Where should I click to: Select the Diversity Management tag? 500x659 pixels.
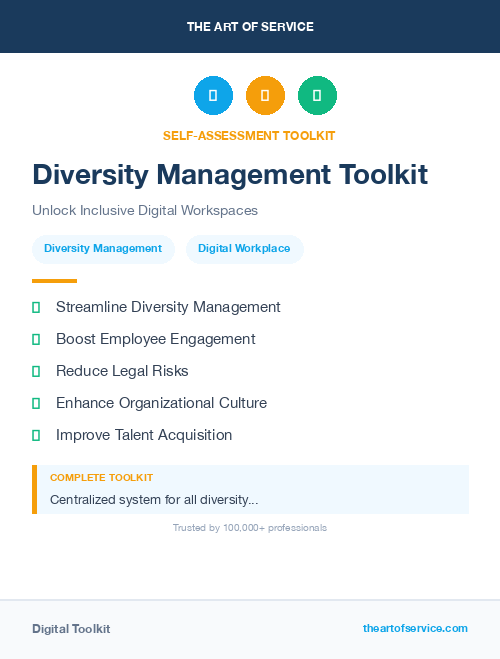click(x=103, y=249)
